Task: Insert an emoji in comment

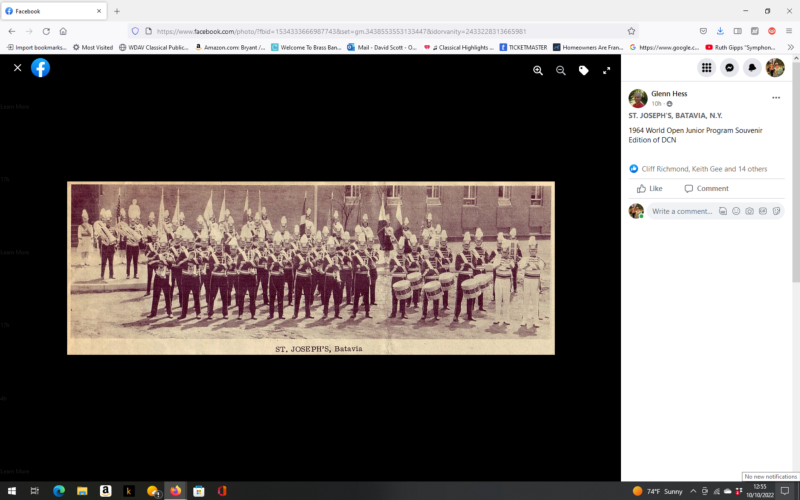Action: click(736, 211)
